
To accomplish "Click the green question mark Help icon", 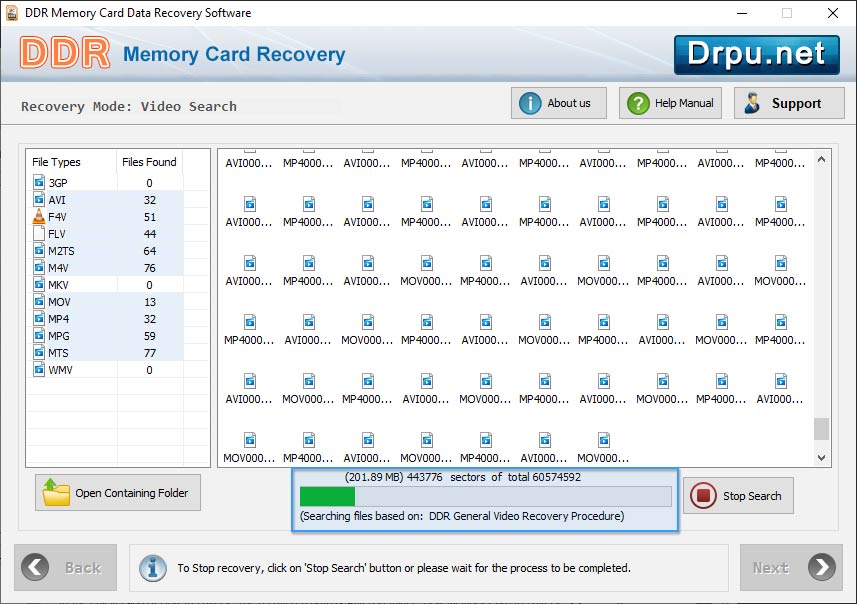I will pyautogui.click(x=638, y=103).
